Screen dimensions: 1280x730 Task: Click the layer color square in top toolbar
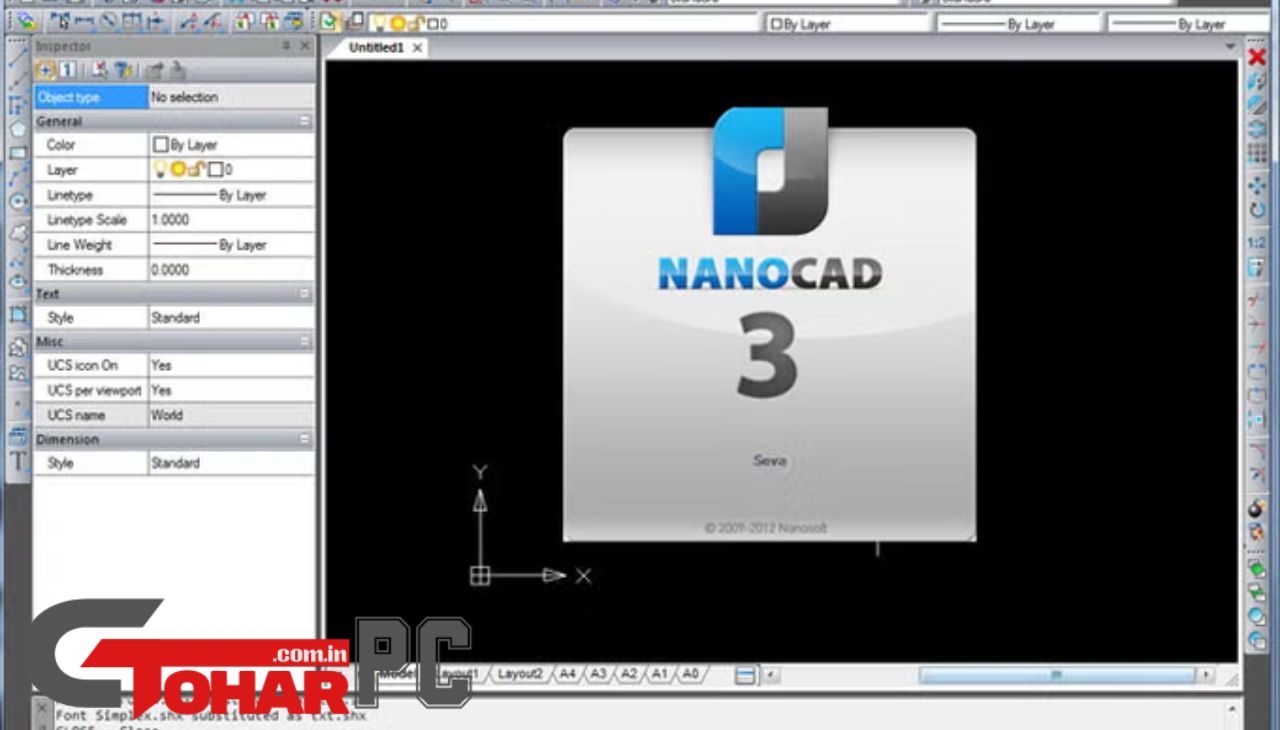click(x=432, y=23)
